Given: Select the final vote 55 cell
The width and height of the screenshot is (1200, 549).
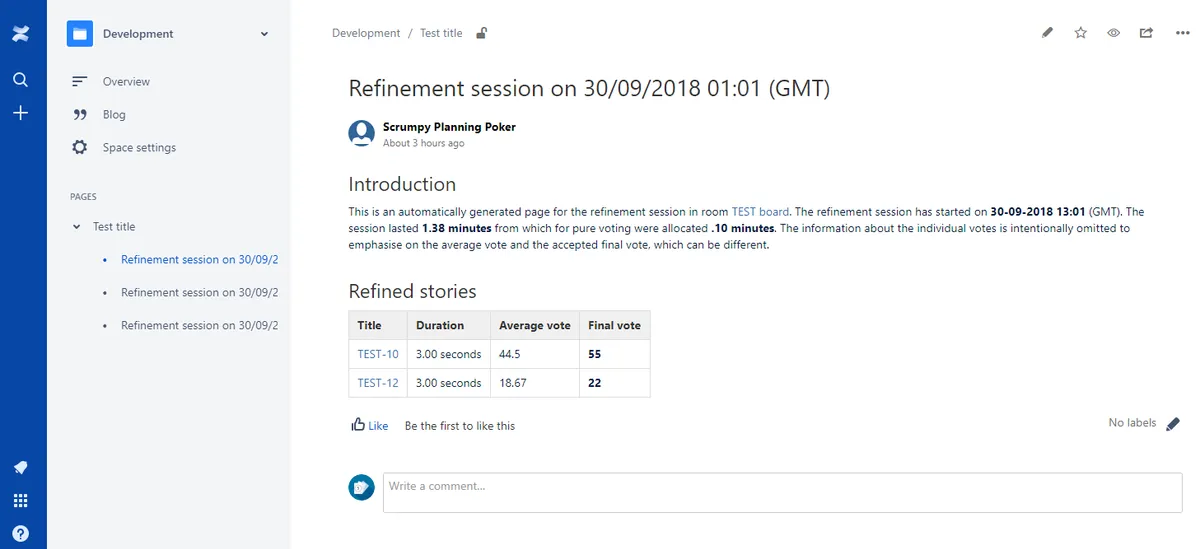Looking at the screenshot, I should pos(615,354).
